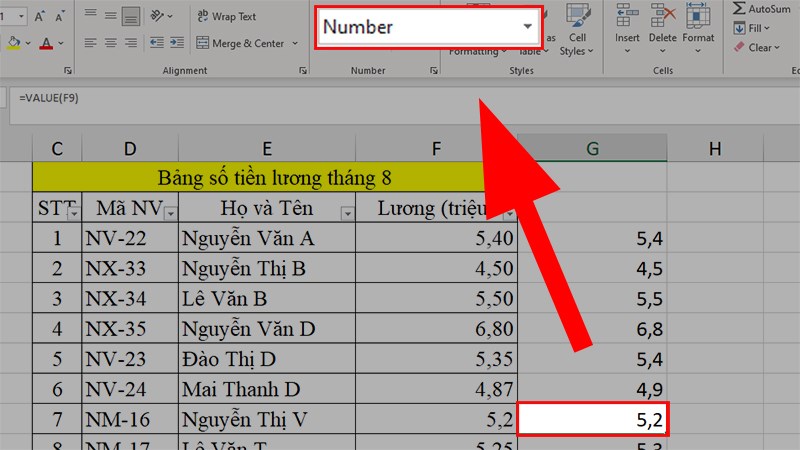Decrease font size with the small A icon

pyautogui.click(x=60, y=16)
